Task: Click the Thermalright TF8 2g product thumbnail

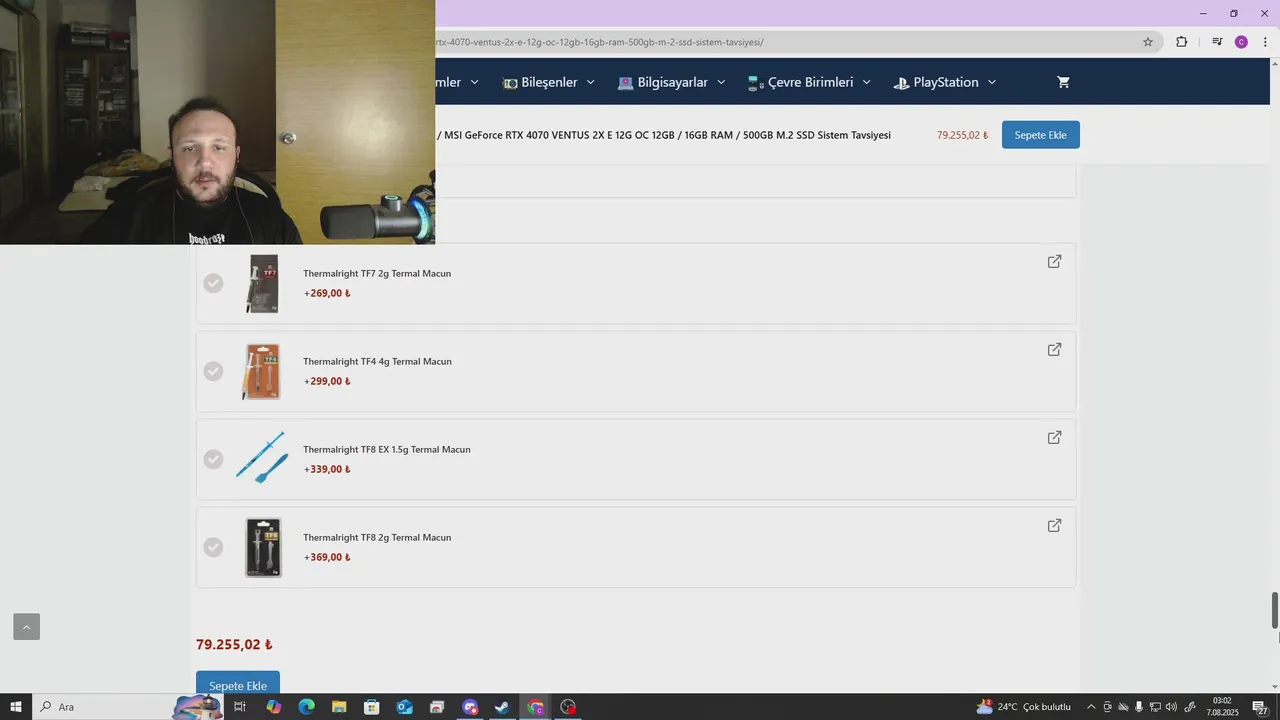Action: (263, 547)
